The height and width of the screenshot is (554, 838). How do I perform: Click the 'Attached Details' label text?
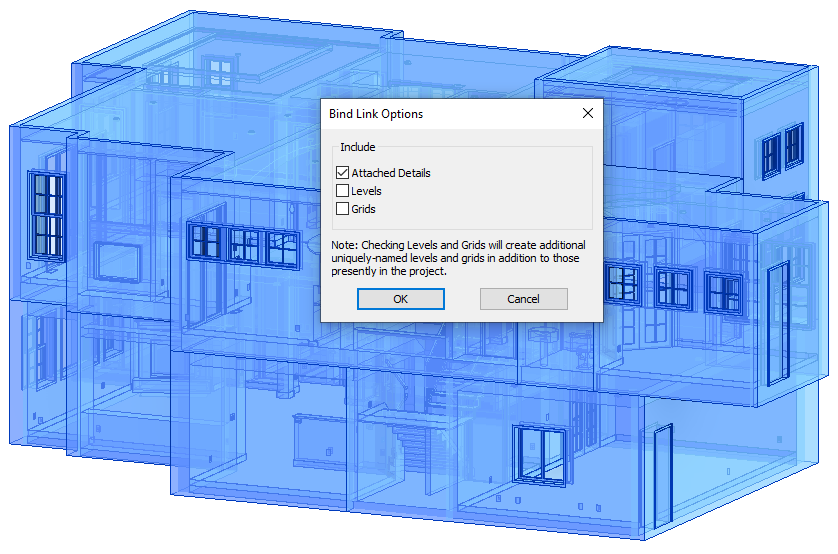[391, 173]
